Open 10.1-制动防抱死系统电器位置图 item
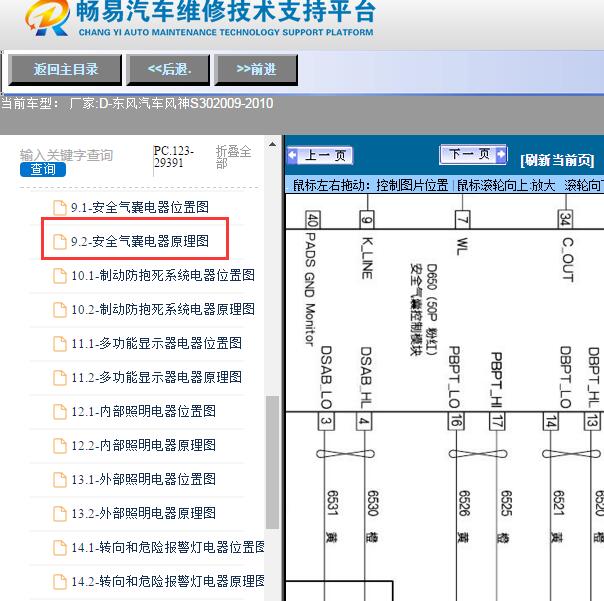This screenshot has height=601, width=604. [x=163, y=275]
